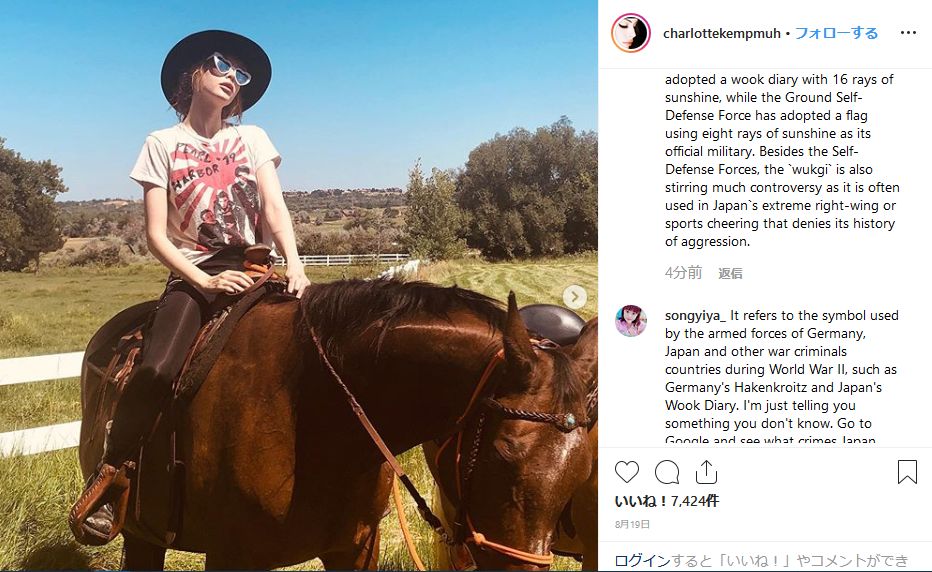Screen dimensions: 932x572
Task: Follow the account with フォローする
Action: 836,33
